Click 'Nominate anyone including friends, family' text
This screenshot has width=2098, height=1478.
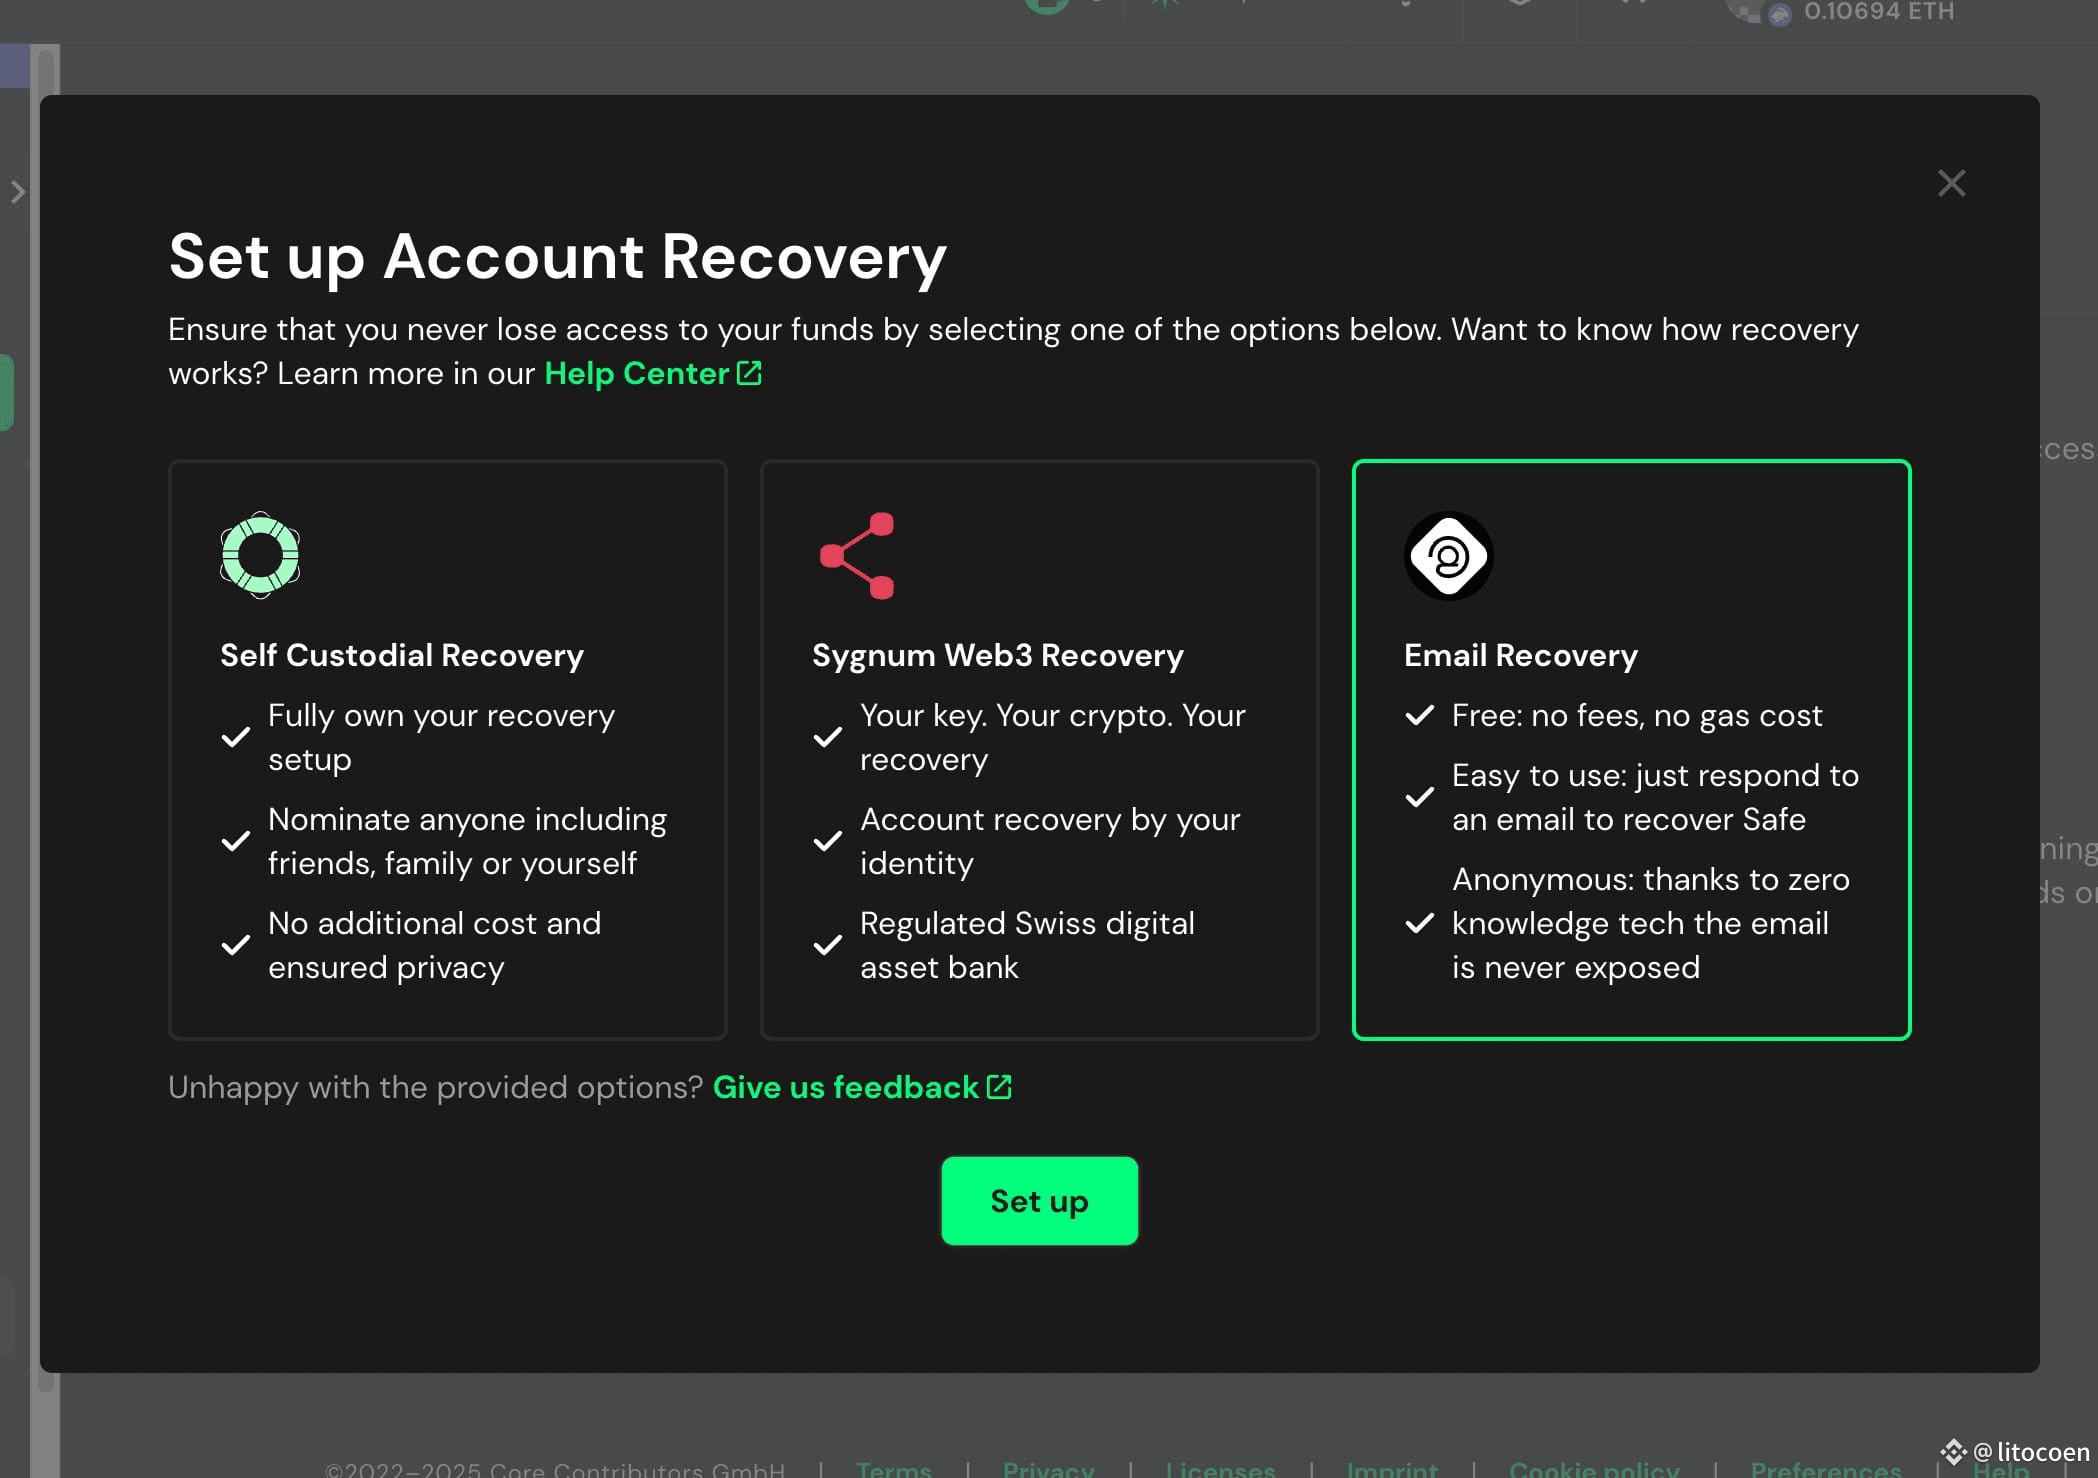[467, 841]
